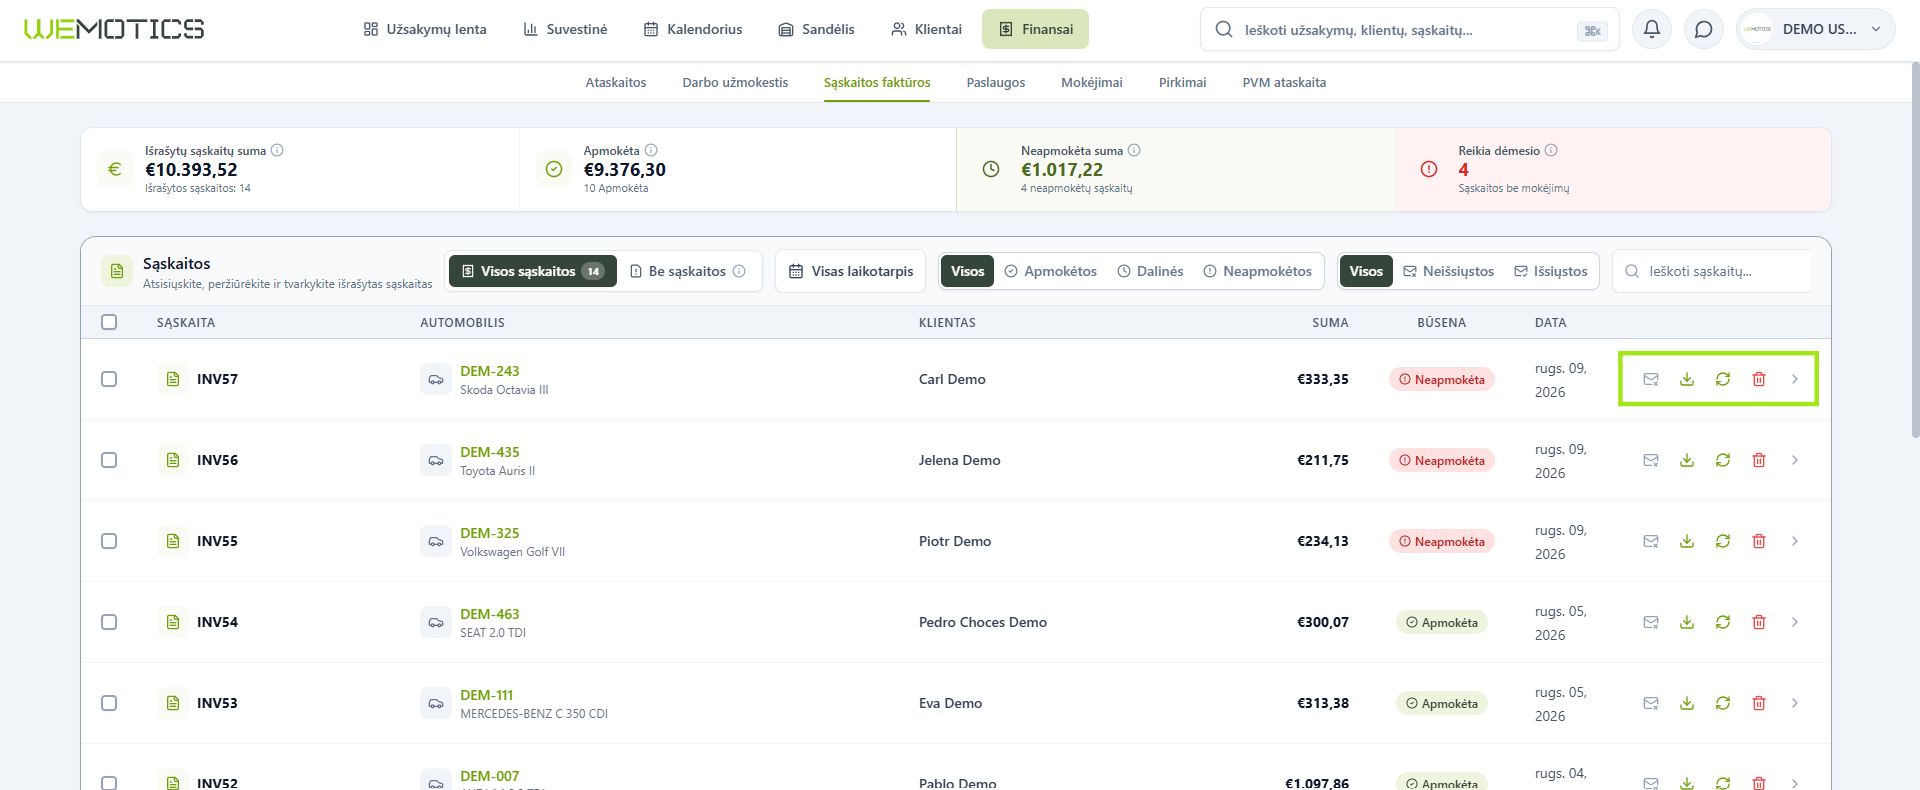Download the INV56 invoice file
The height and width of the screenshot is (790, 1920).
point(1687,460)
